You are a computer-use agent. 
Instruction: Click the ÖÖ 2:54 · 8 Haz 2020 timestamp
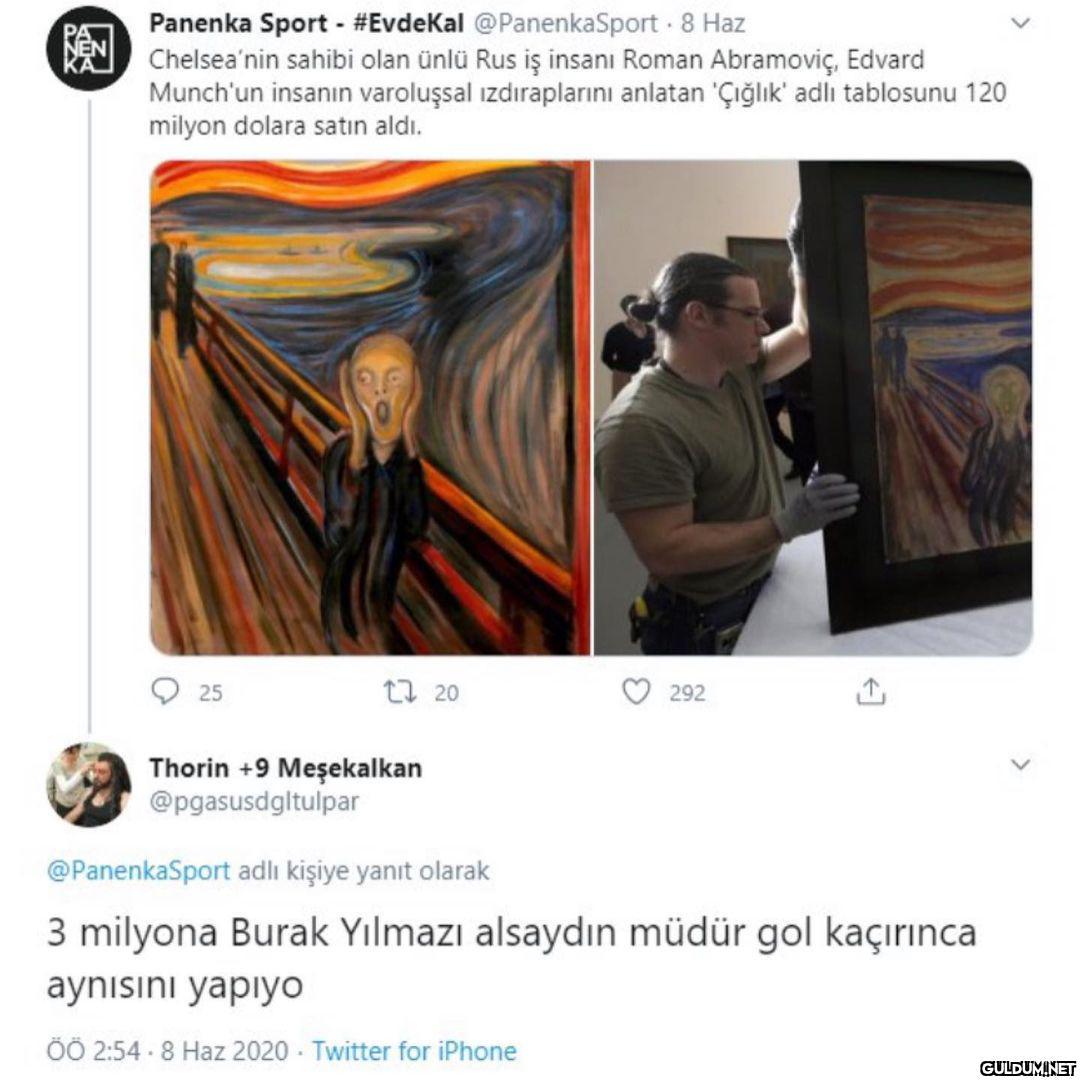click(x=167, y=1051)
